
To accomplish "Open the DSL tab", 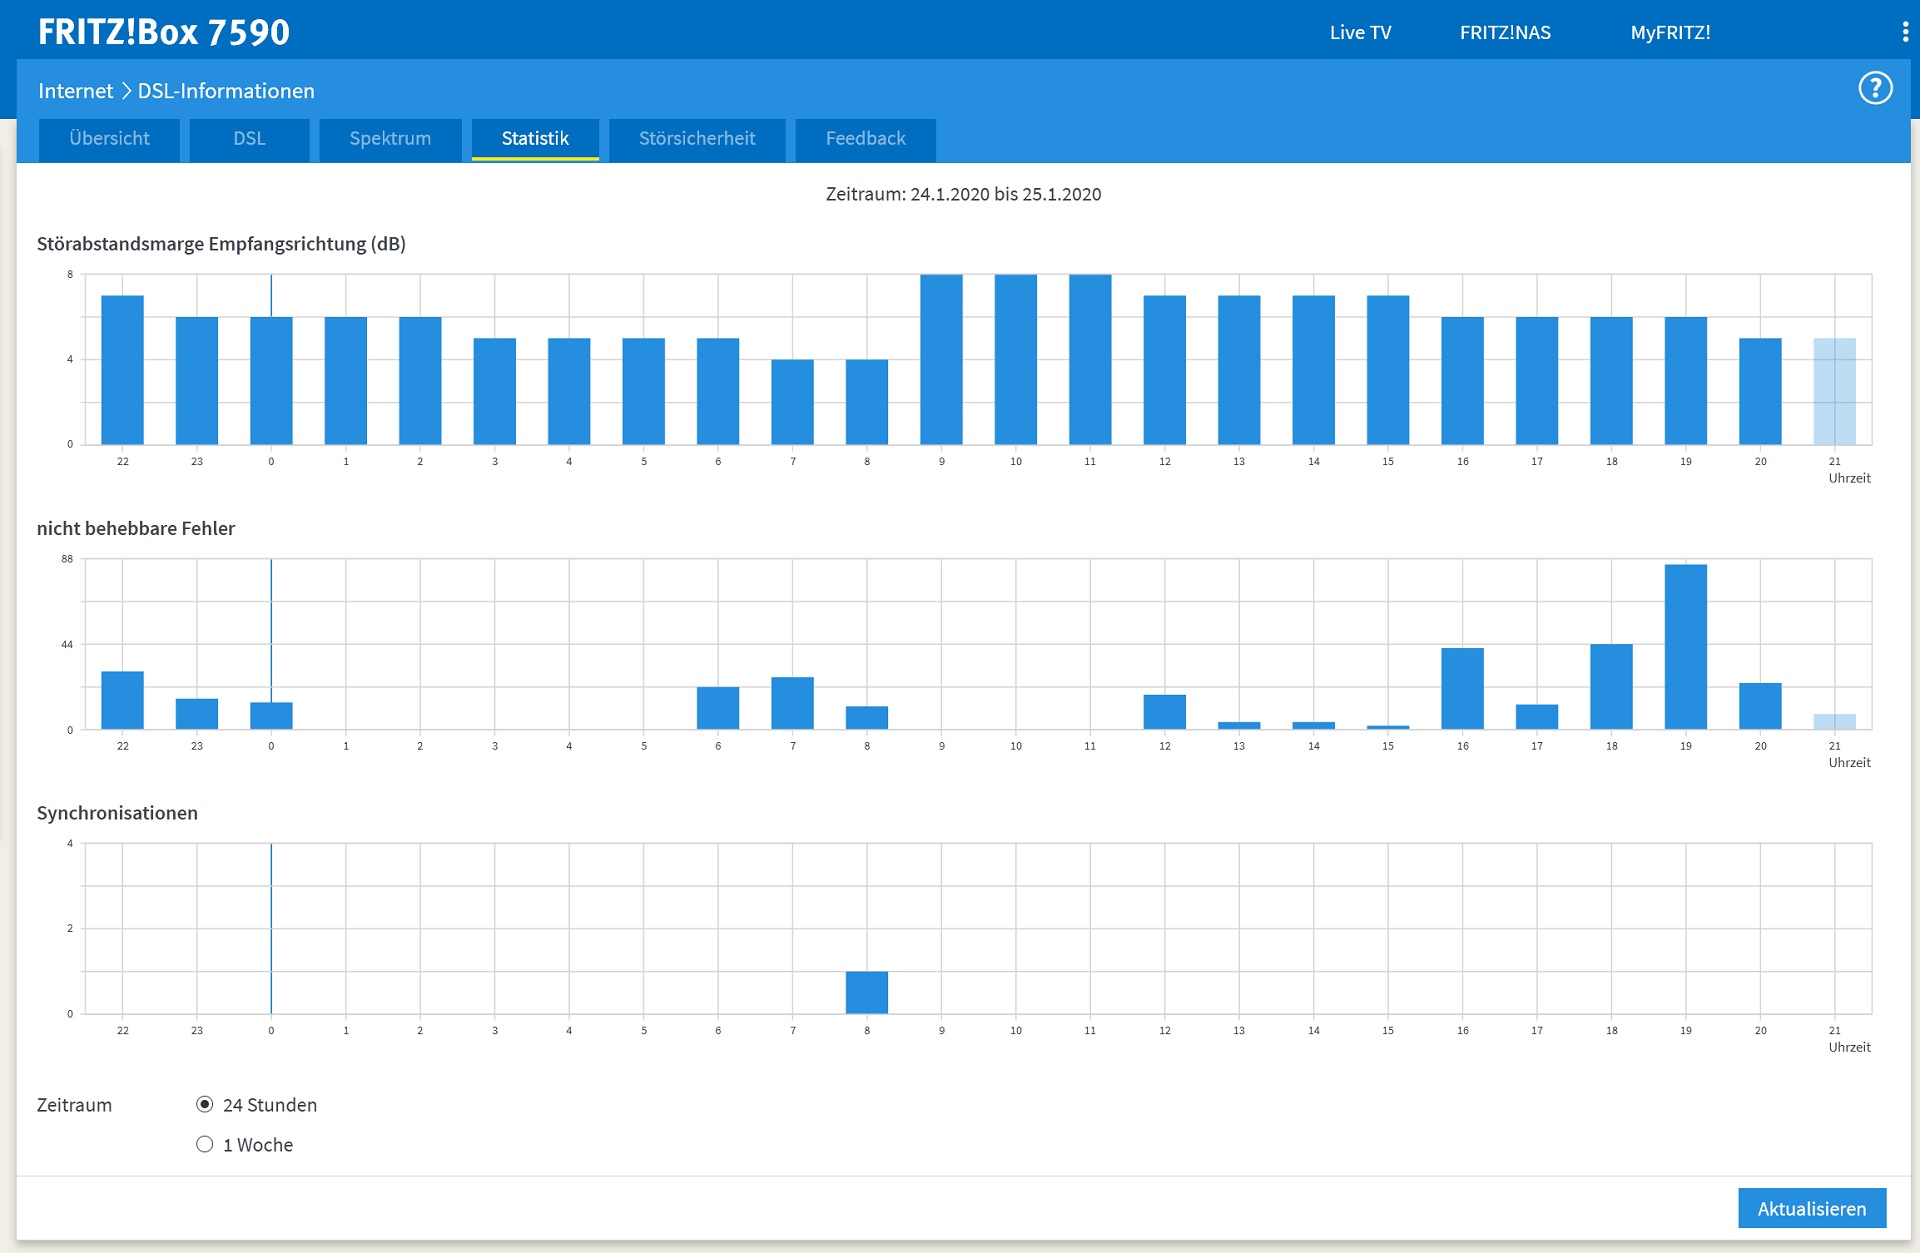I will pos(249,139).
